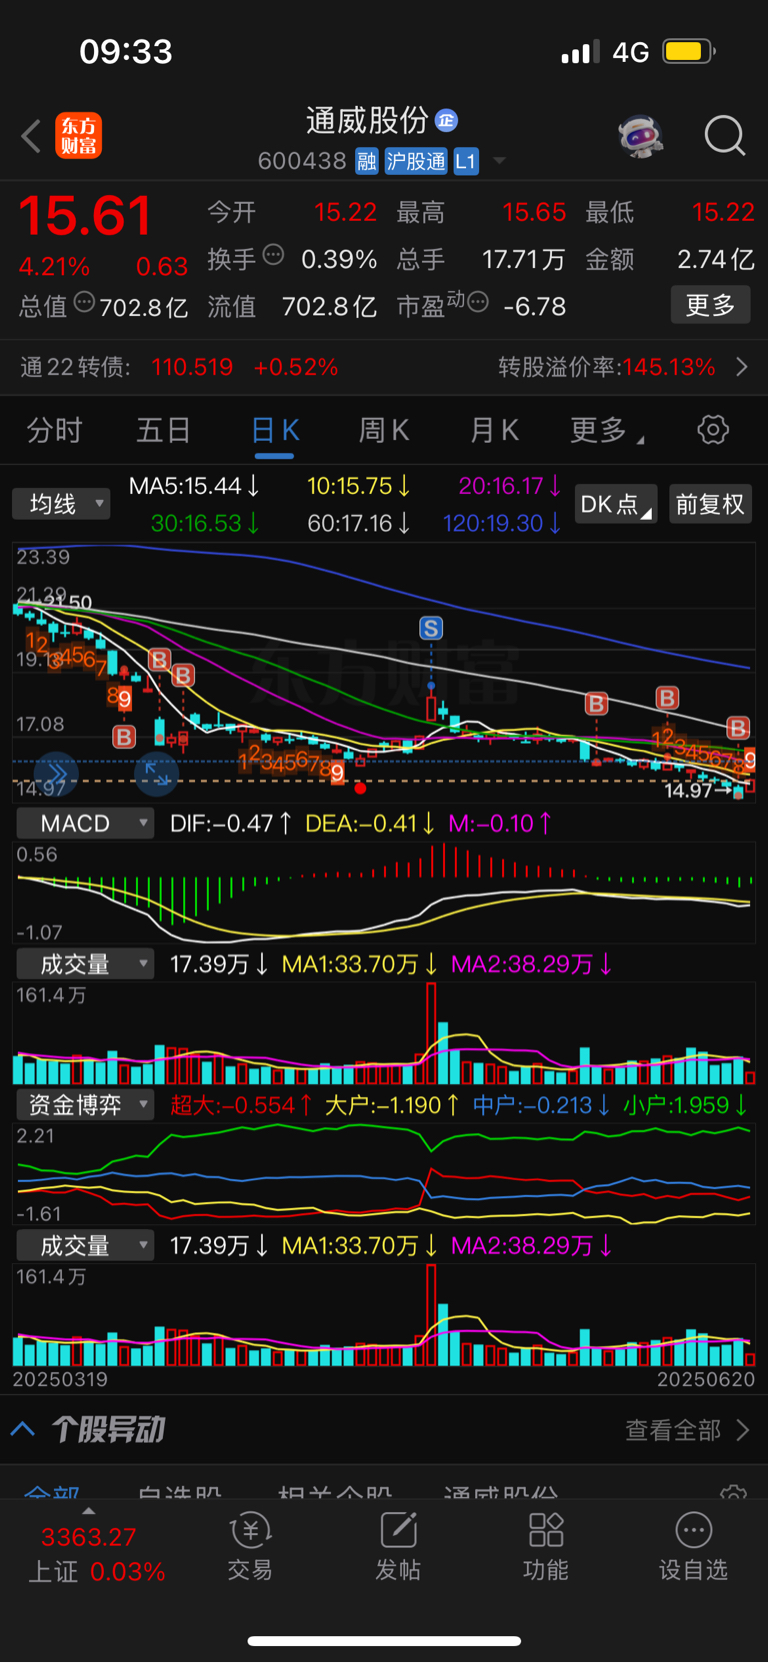Open bond row chevron after 转股溢价率
The image size is (768, 1663).
click(742, 367)
